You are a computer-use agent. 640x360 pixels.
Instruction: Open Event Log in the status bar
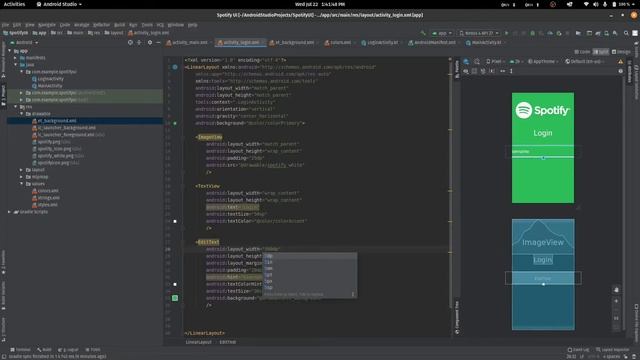578,350
